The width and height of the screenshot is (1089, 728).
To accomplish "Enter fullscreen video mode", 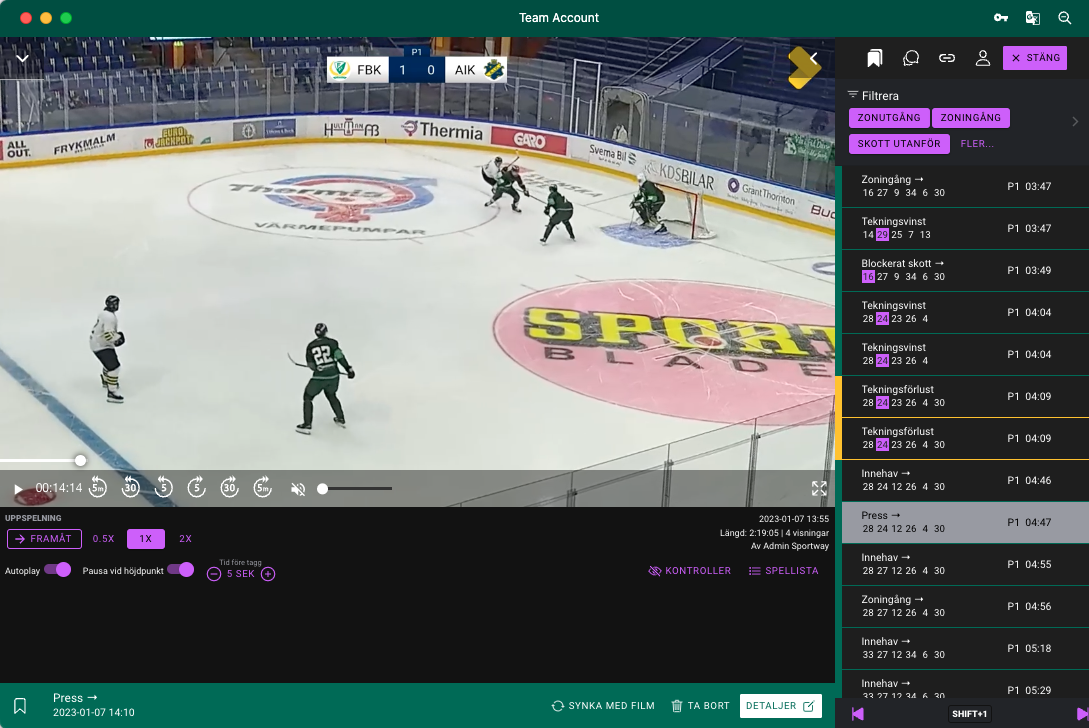I will (x=819, y=488).
